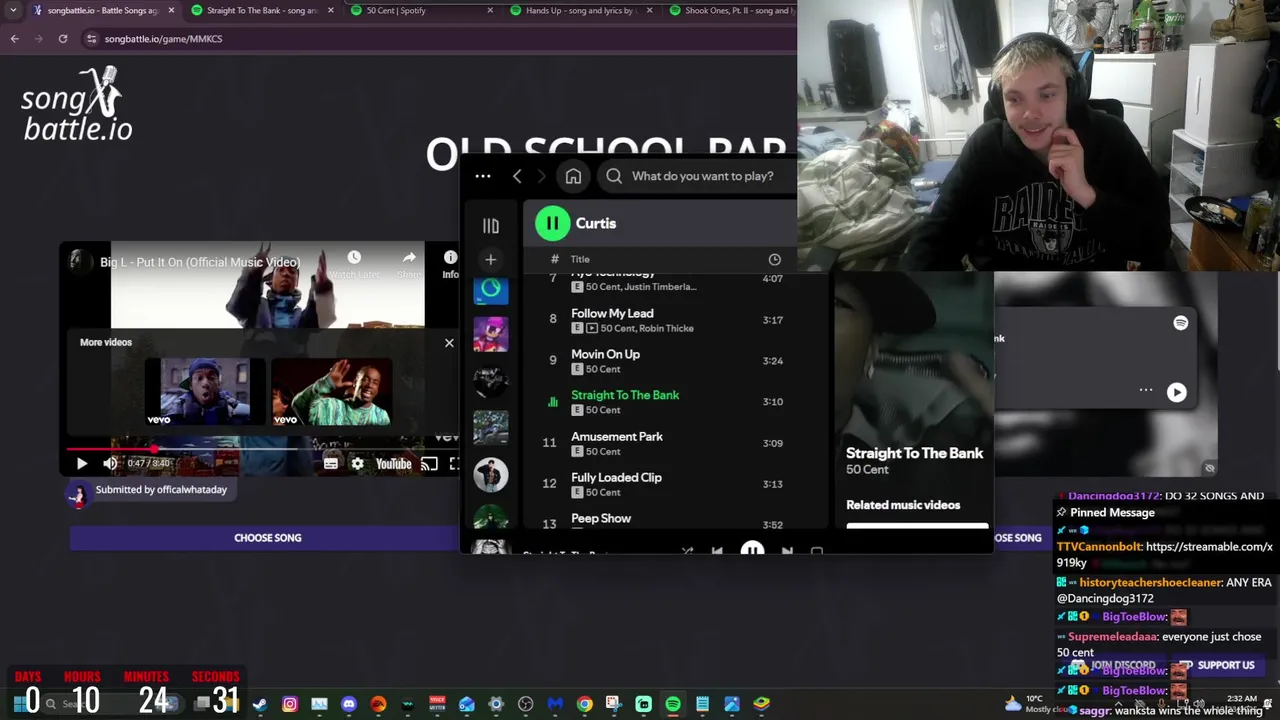This screenshot has width=1280, height=720.
Task: Show the YouTube video Info card
Action: [450, 264]
